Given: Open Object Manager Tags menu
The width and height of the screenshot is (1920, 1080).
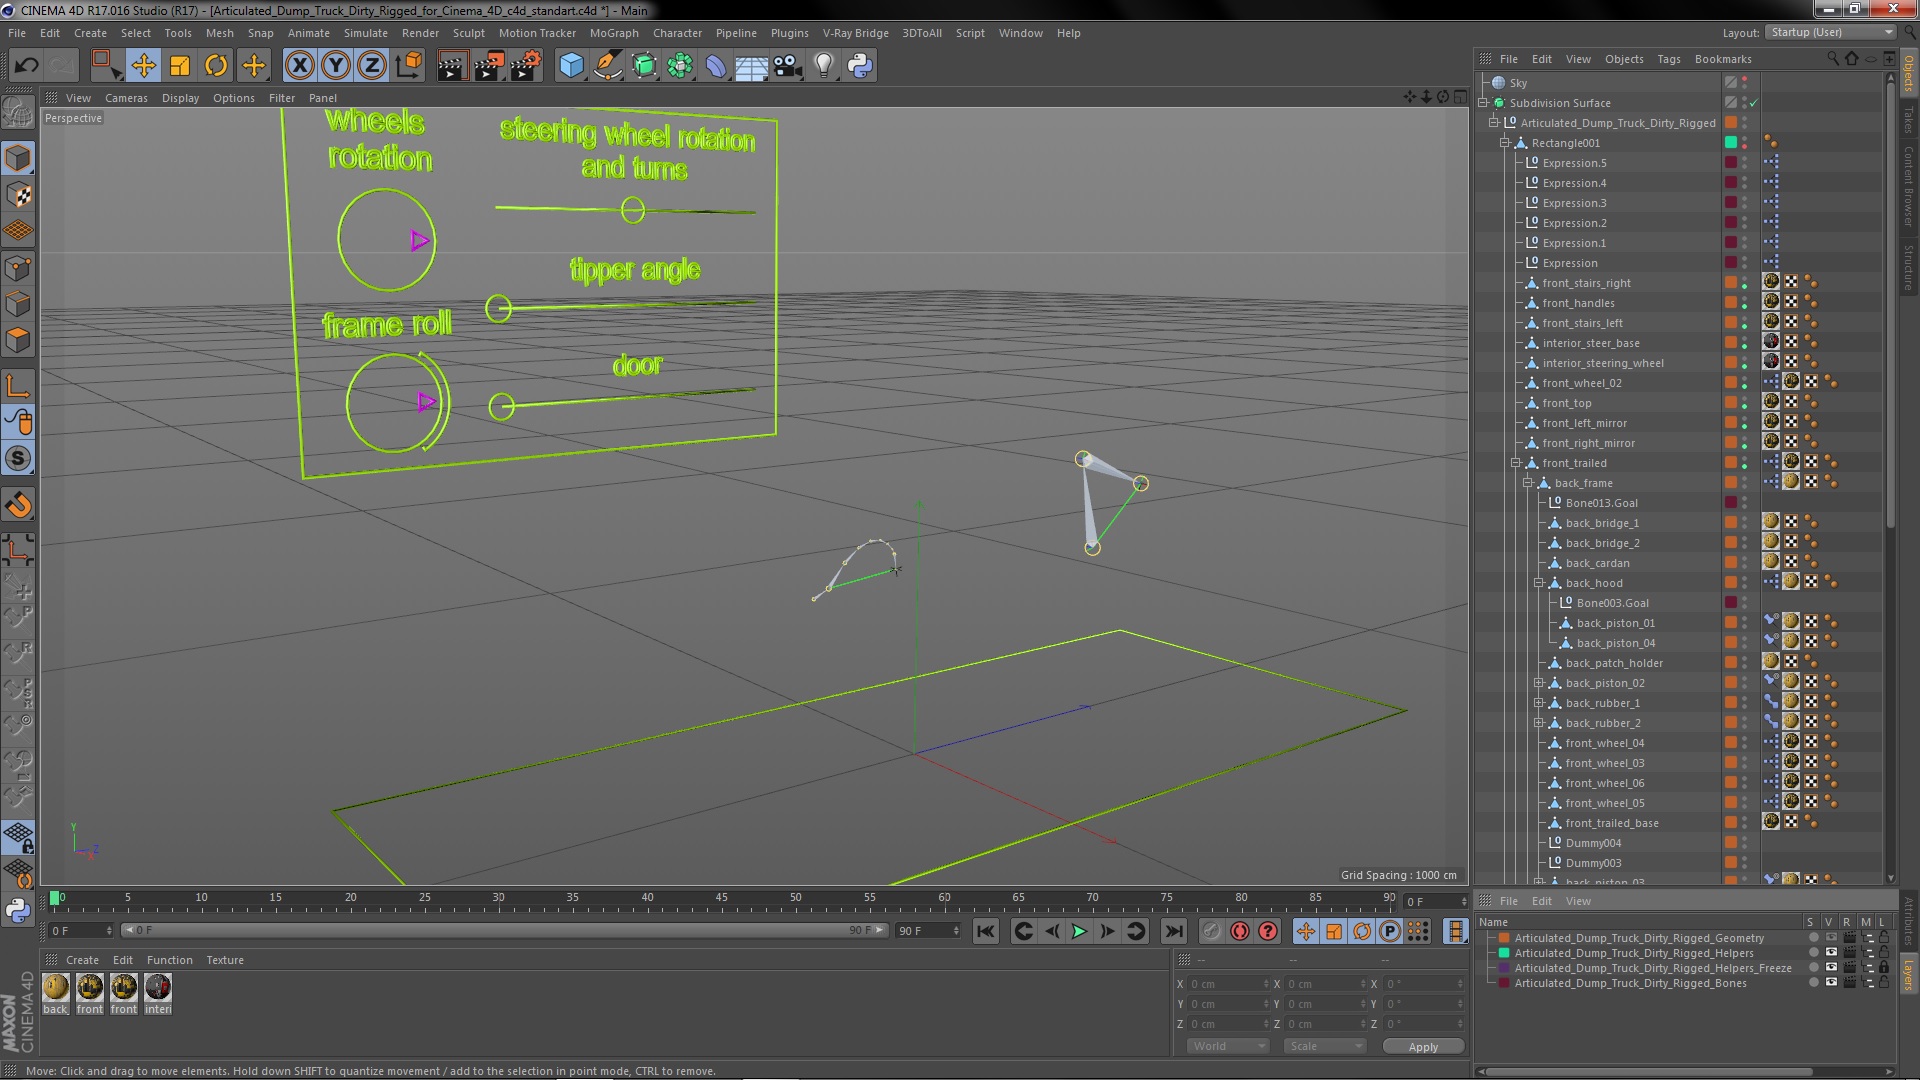Looking at the screenshot, I should coord(1668,59).
